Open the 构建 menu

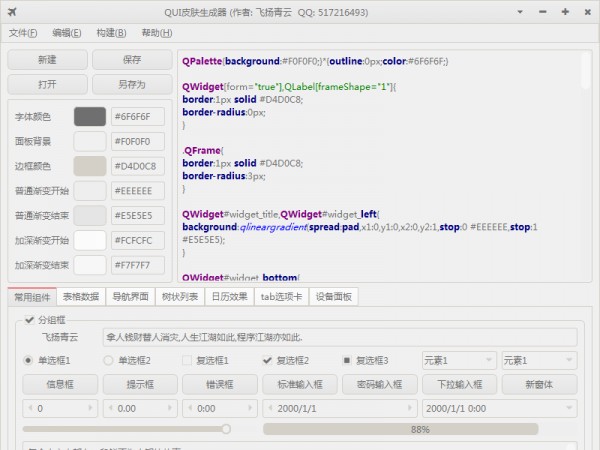tap(109, 33)
